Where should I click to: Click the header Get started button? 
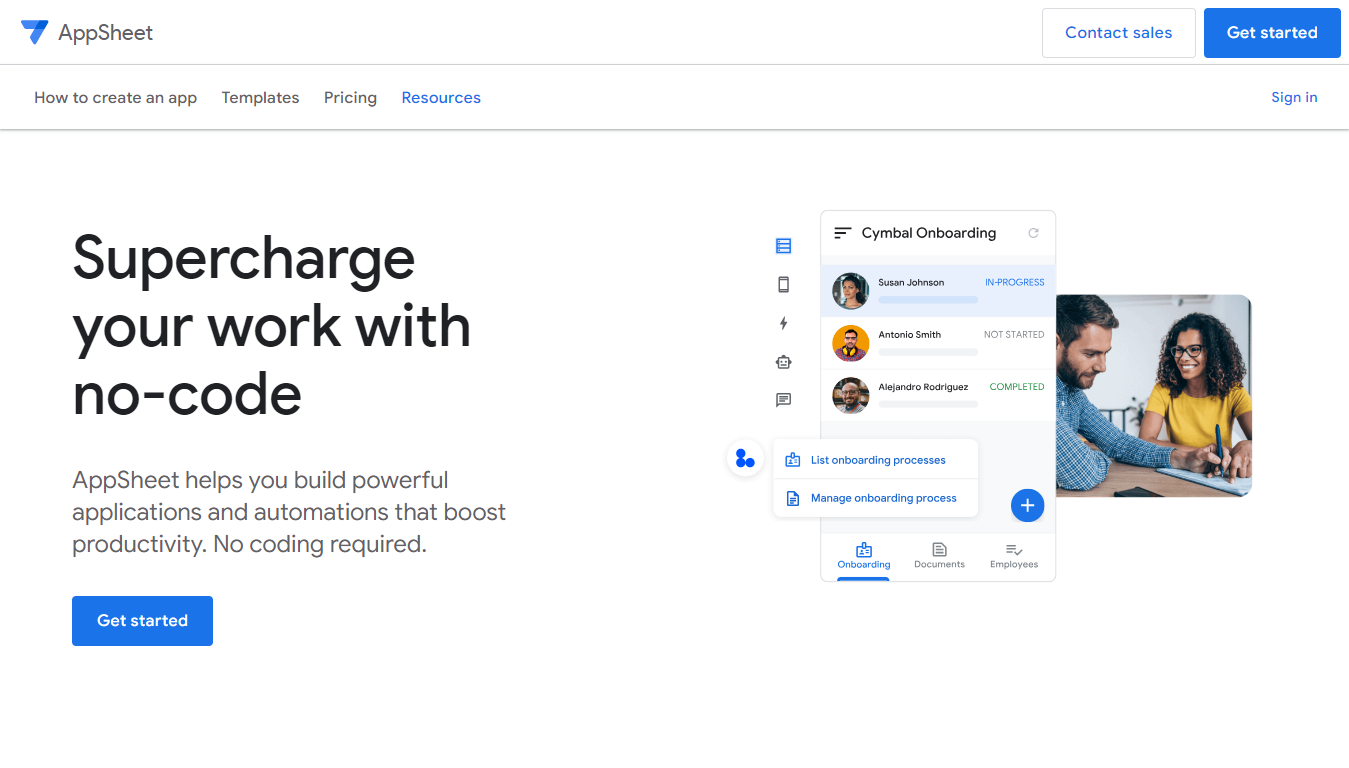tap(1272, 33)
